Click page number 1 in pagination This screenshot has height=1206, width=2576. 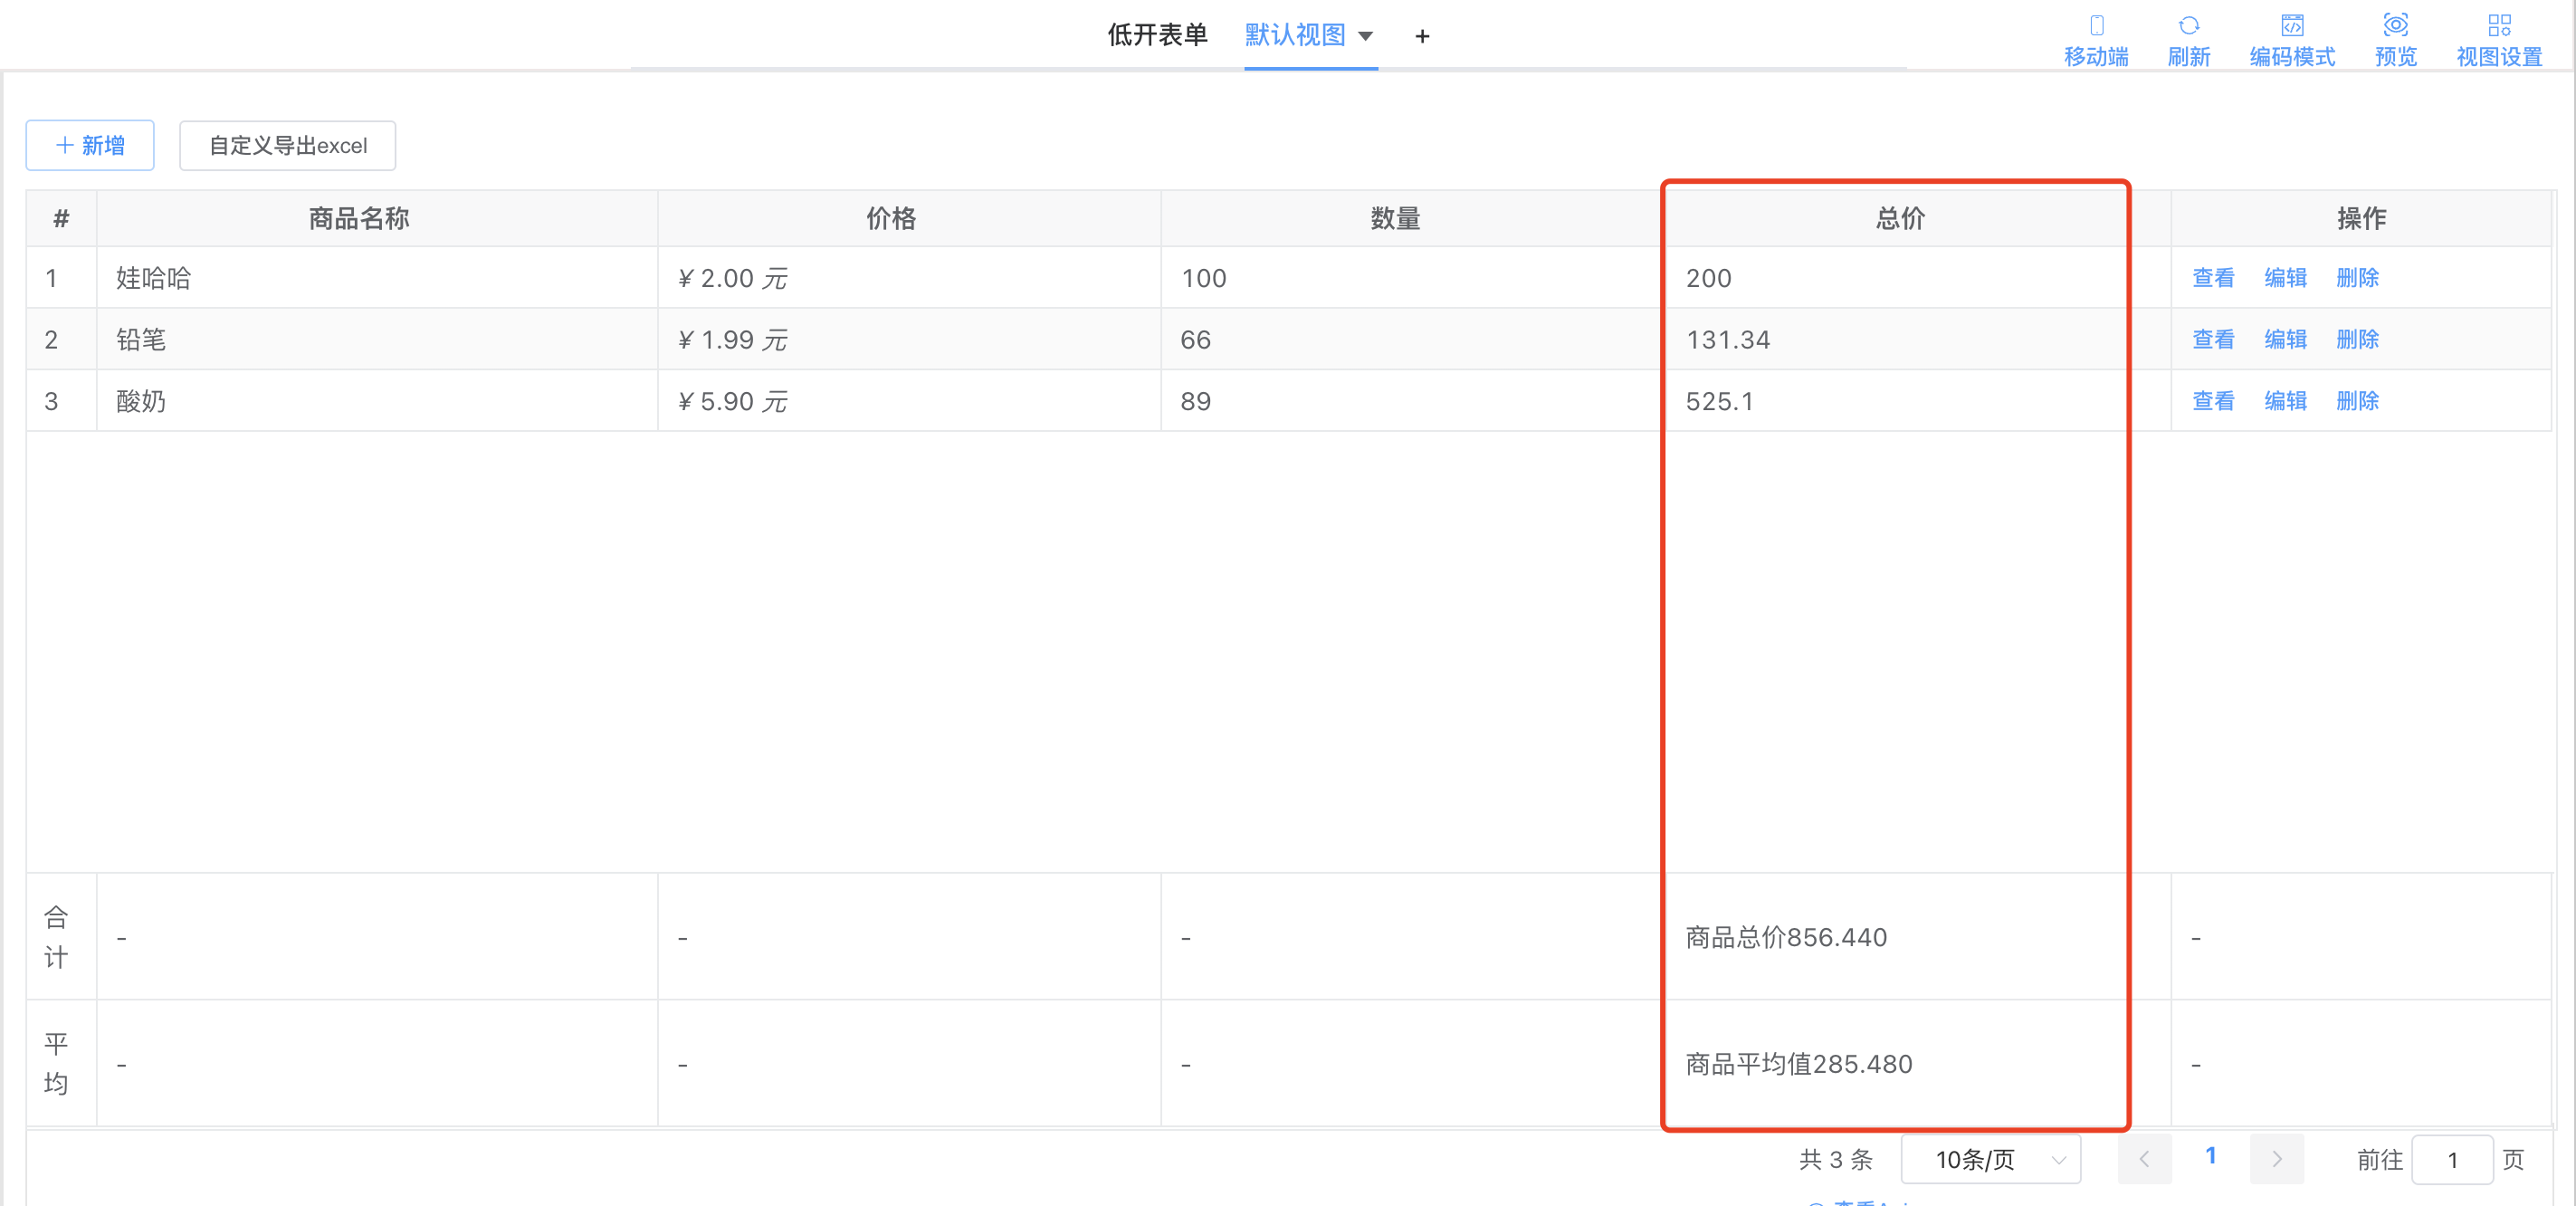point(2210,1156)
